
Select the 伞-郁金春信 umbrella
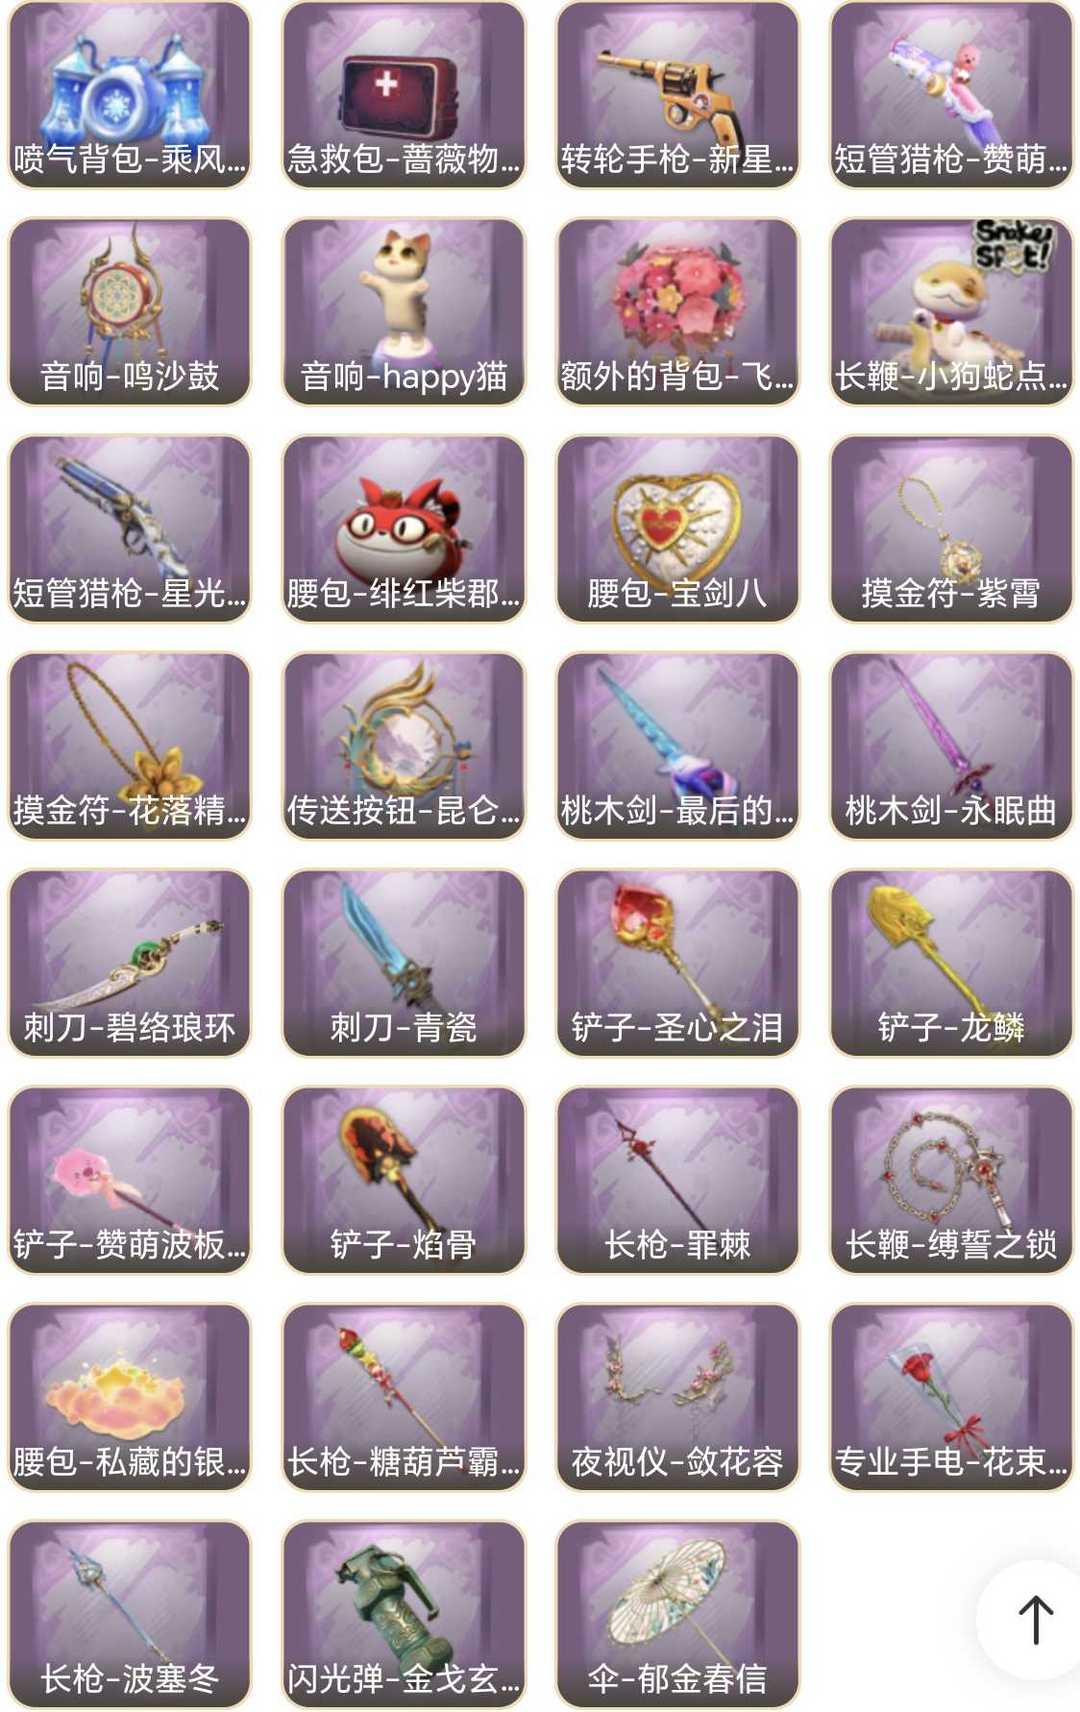tap(678, 1614)
